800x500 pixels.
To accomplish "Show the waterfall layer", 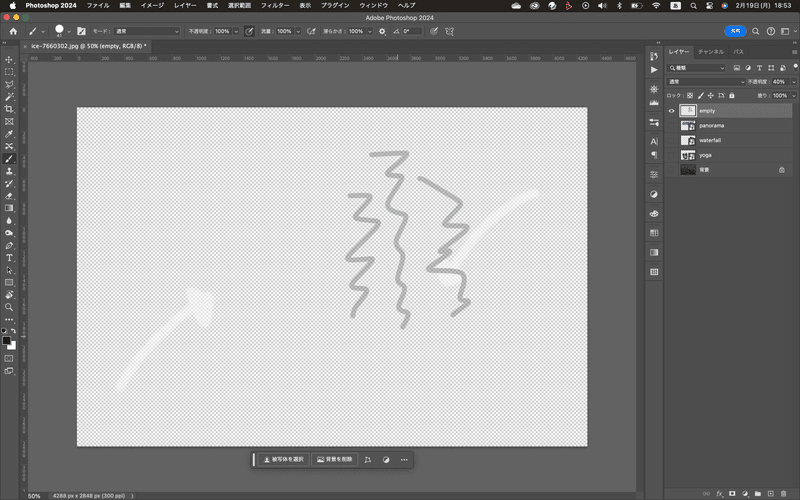I will pos(671,140).
